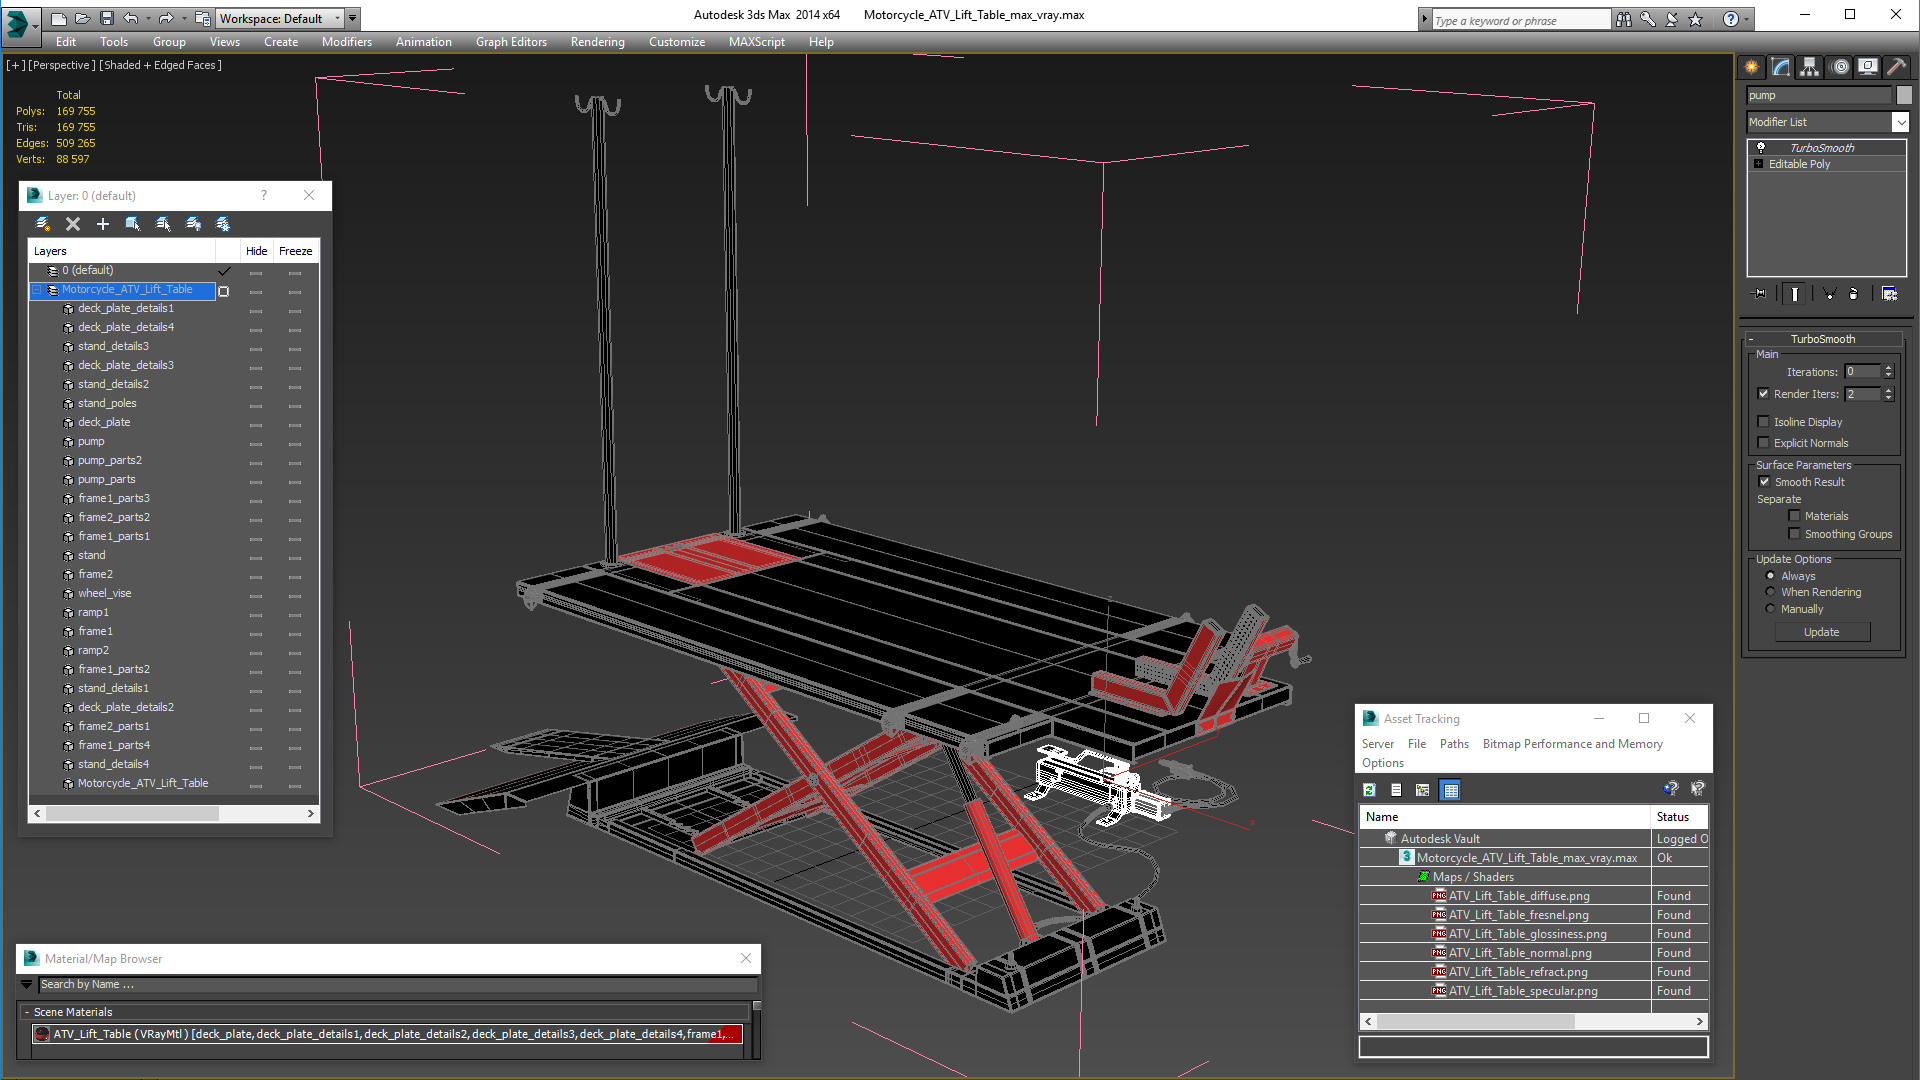This screenshot has width=1920, height=1080.
Task: Click the Open File icon
Action: [82, 18]
